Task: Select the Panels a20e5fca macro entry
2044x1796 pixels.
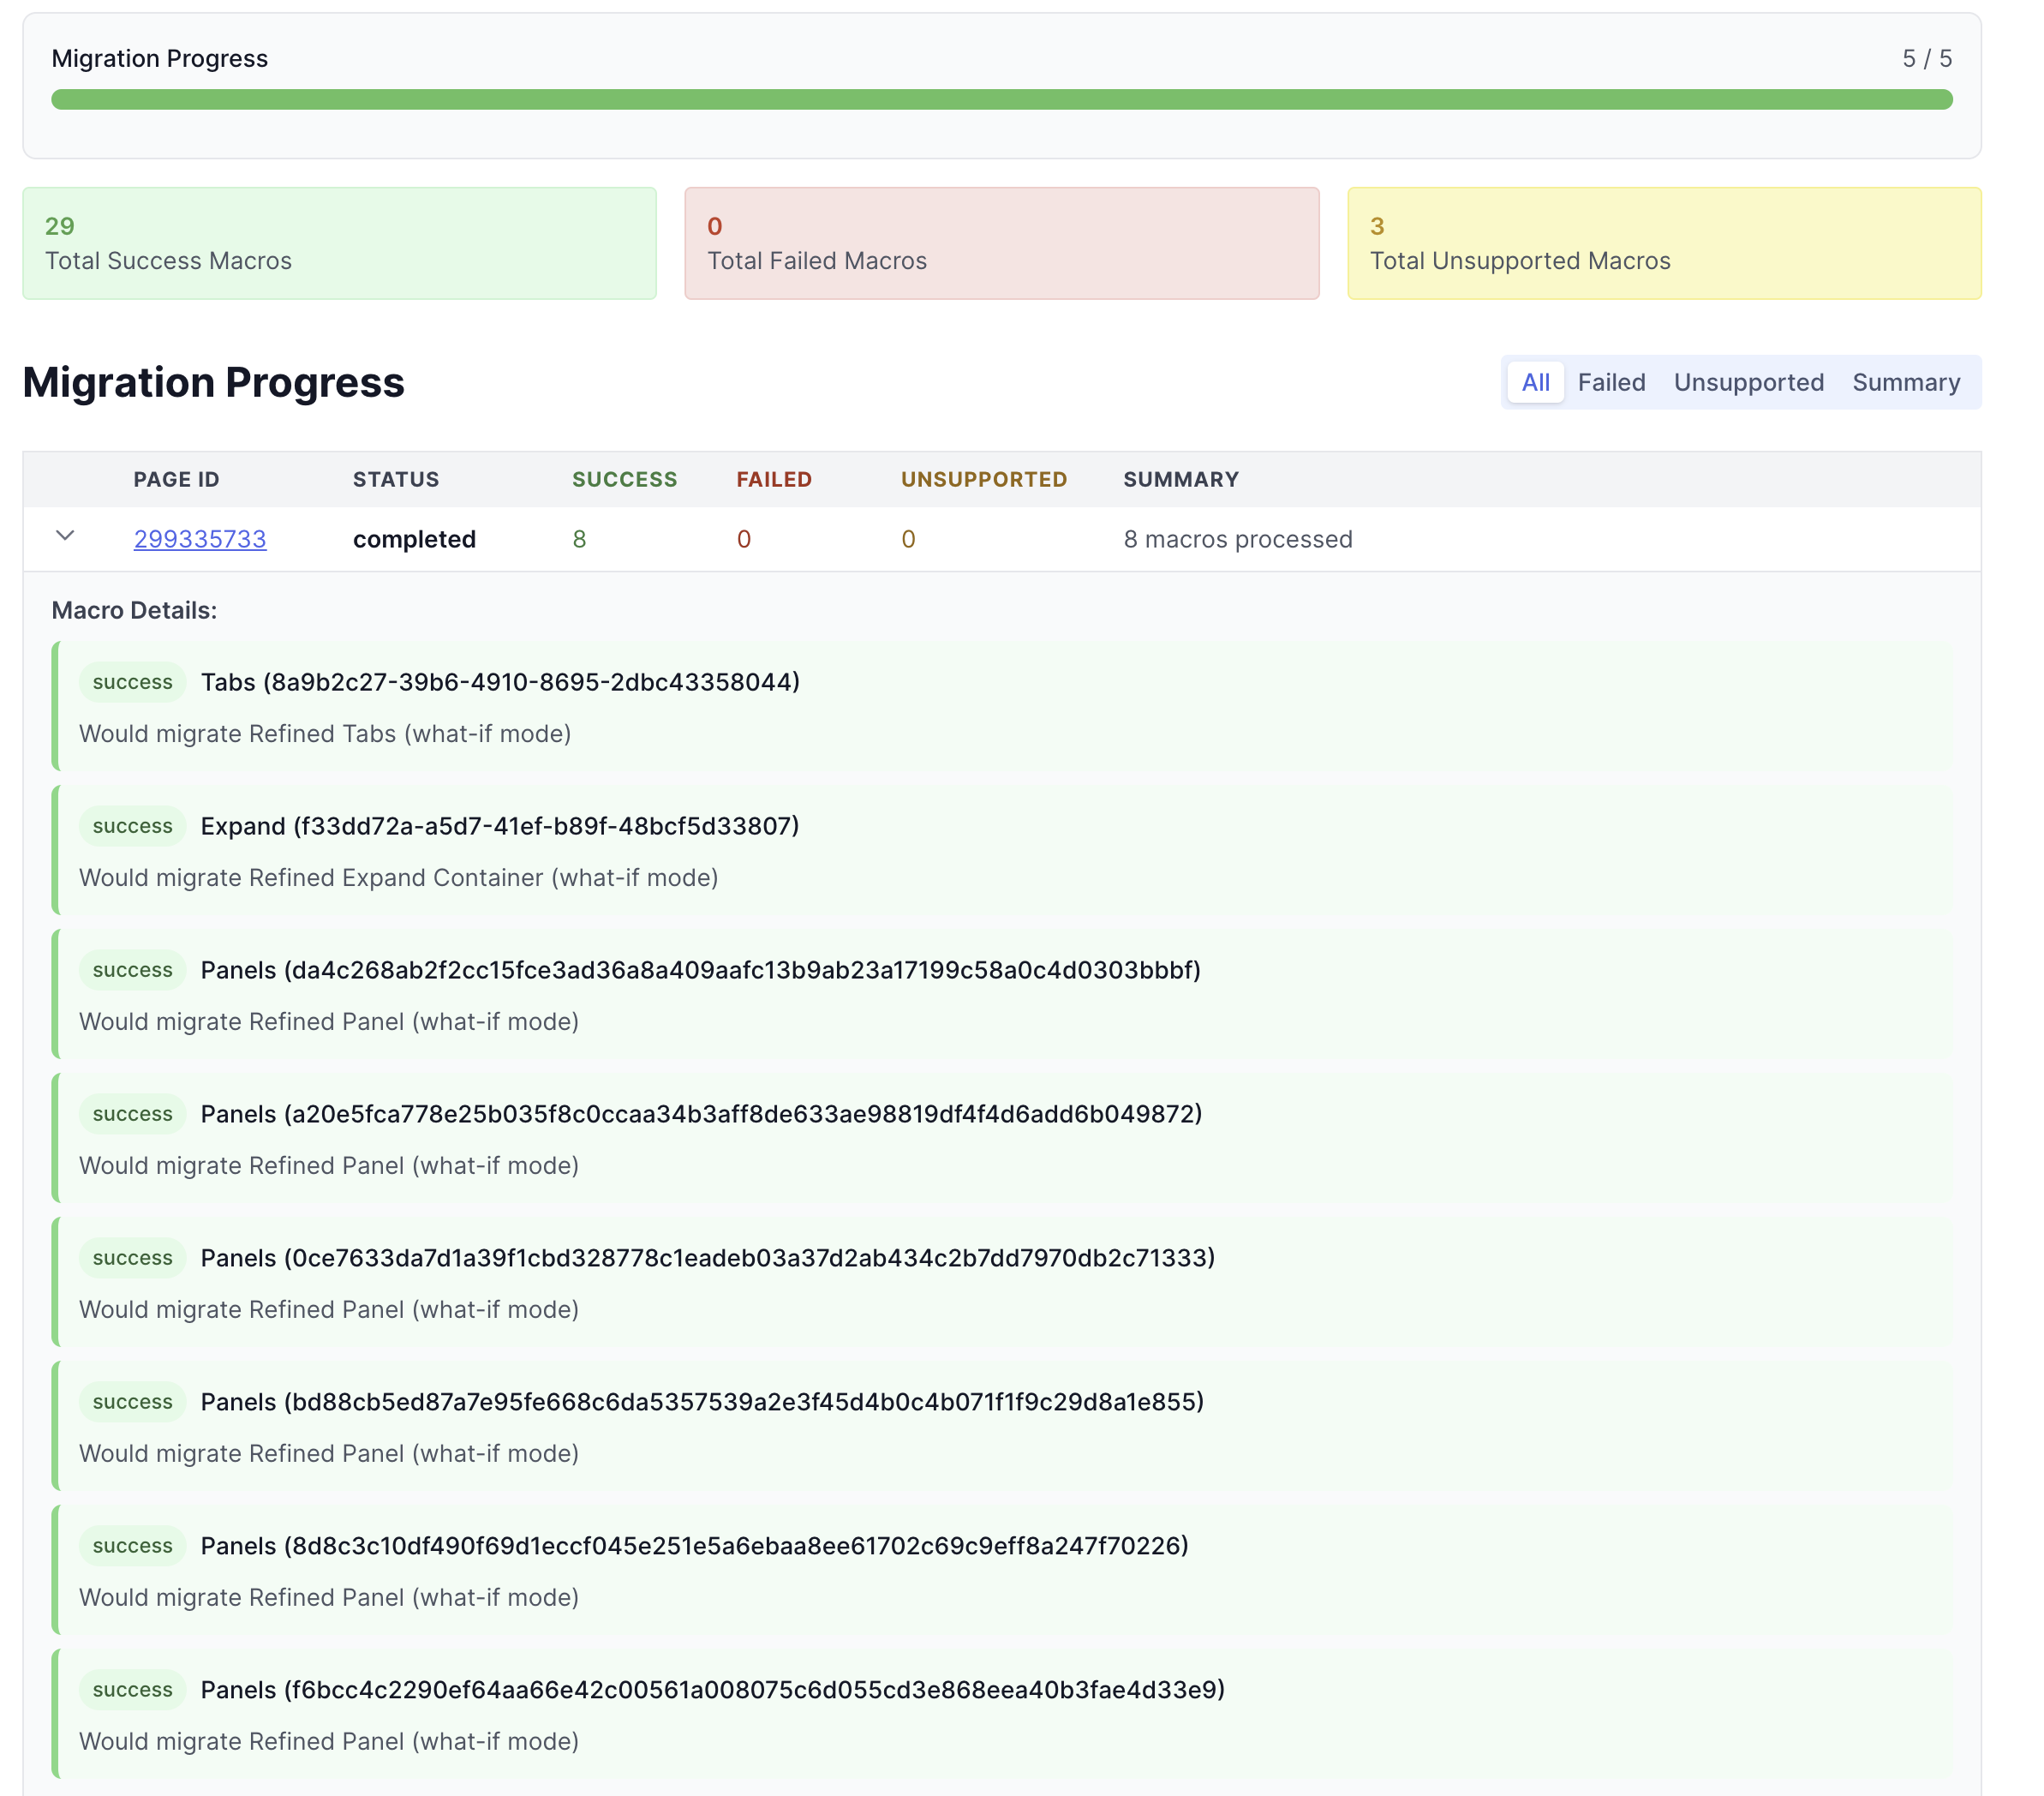Action: click(700, 1114)
